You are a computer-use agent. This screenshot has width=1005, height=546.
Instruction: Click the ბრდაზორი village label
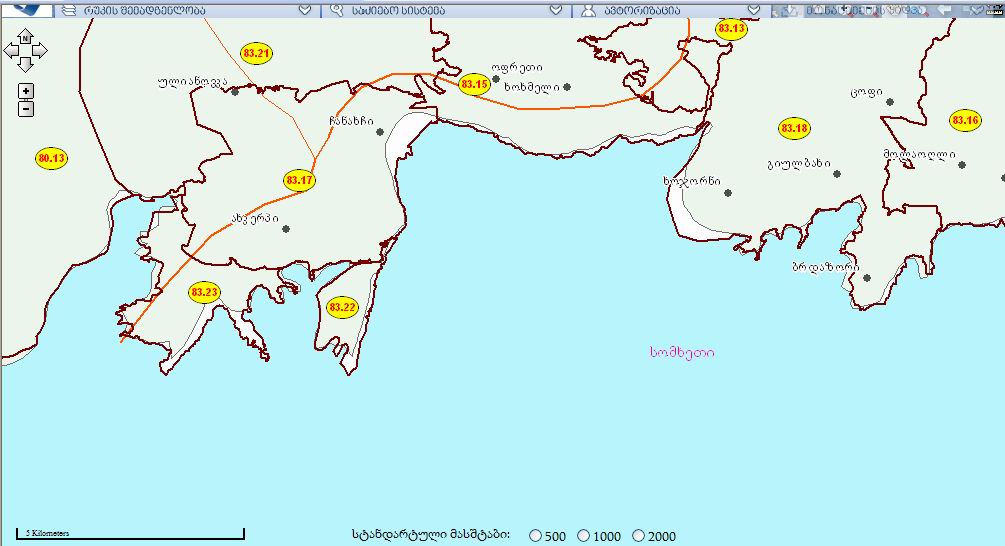tap(826, 267)
